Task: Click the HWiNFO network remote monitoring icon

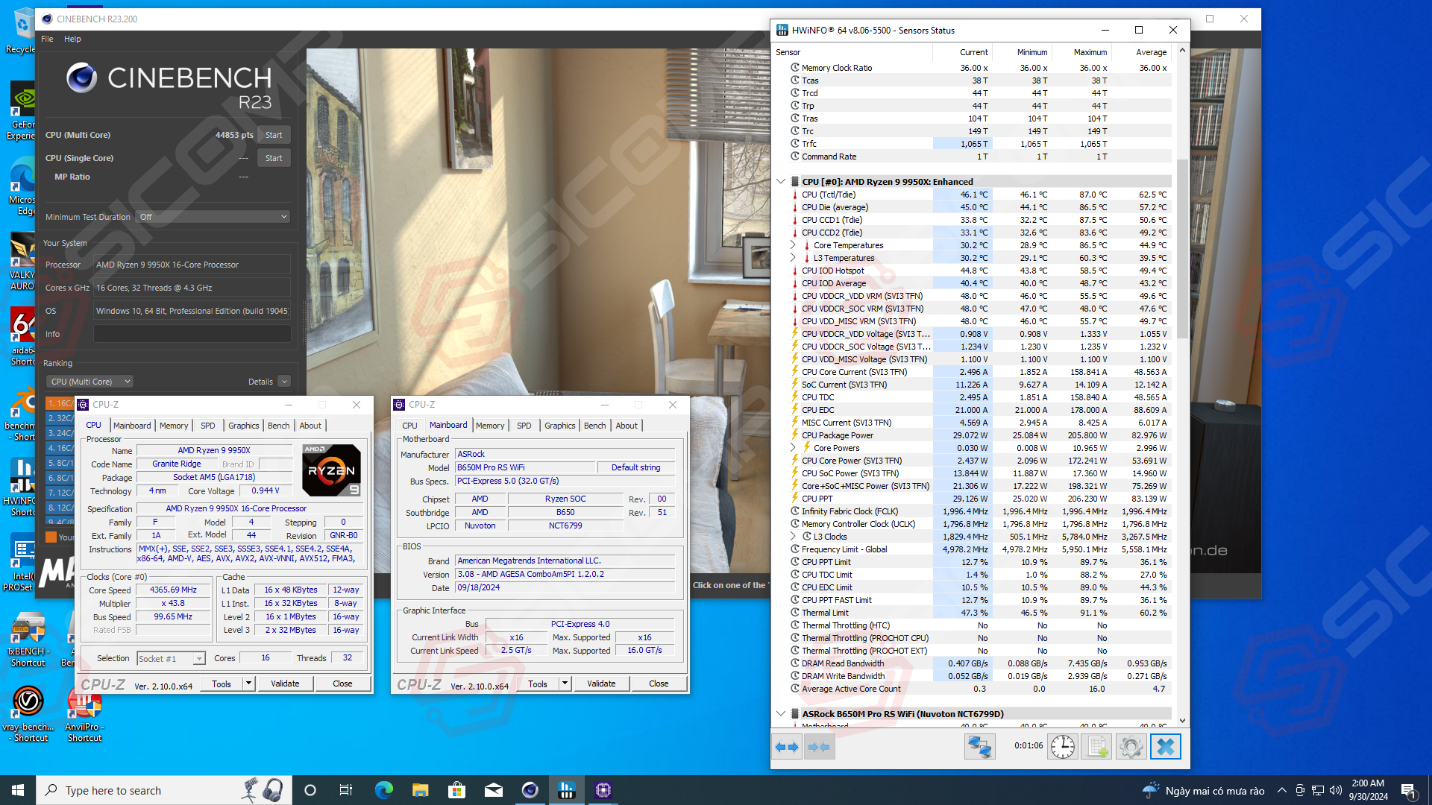Action: click(x=979, y=747)
